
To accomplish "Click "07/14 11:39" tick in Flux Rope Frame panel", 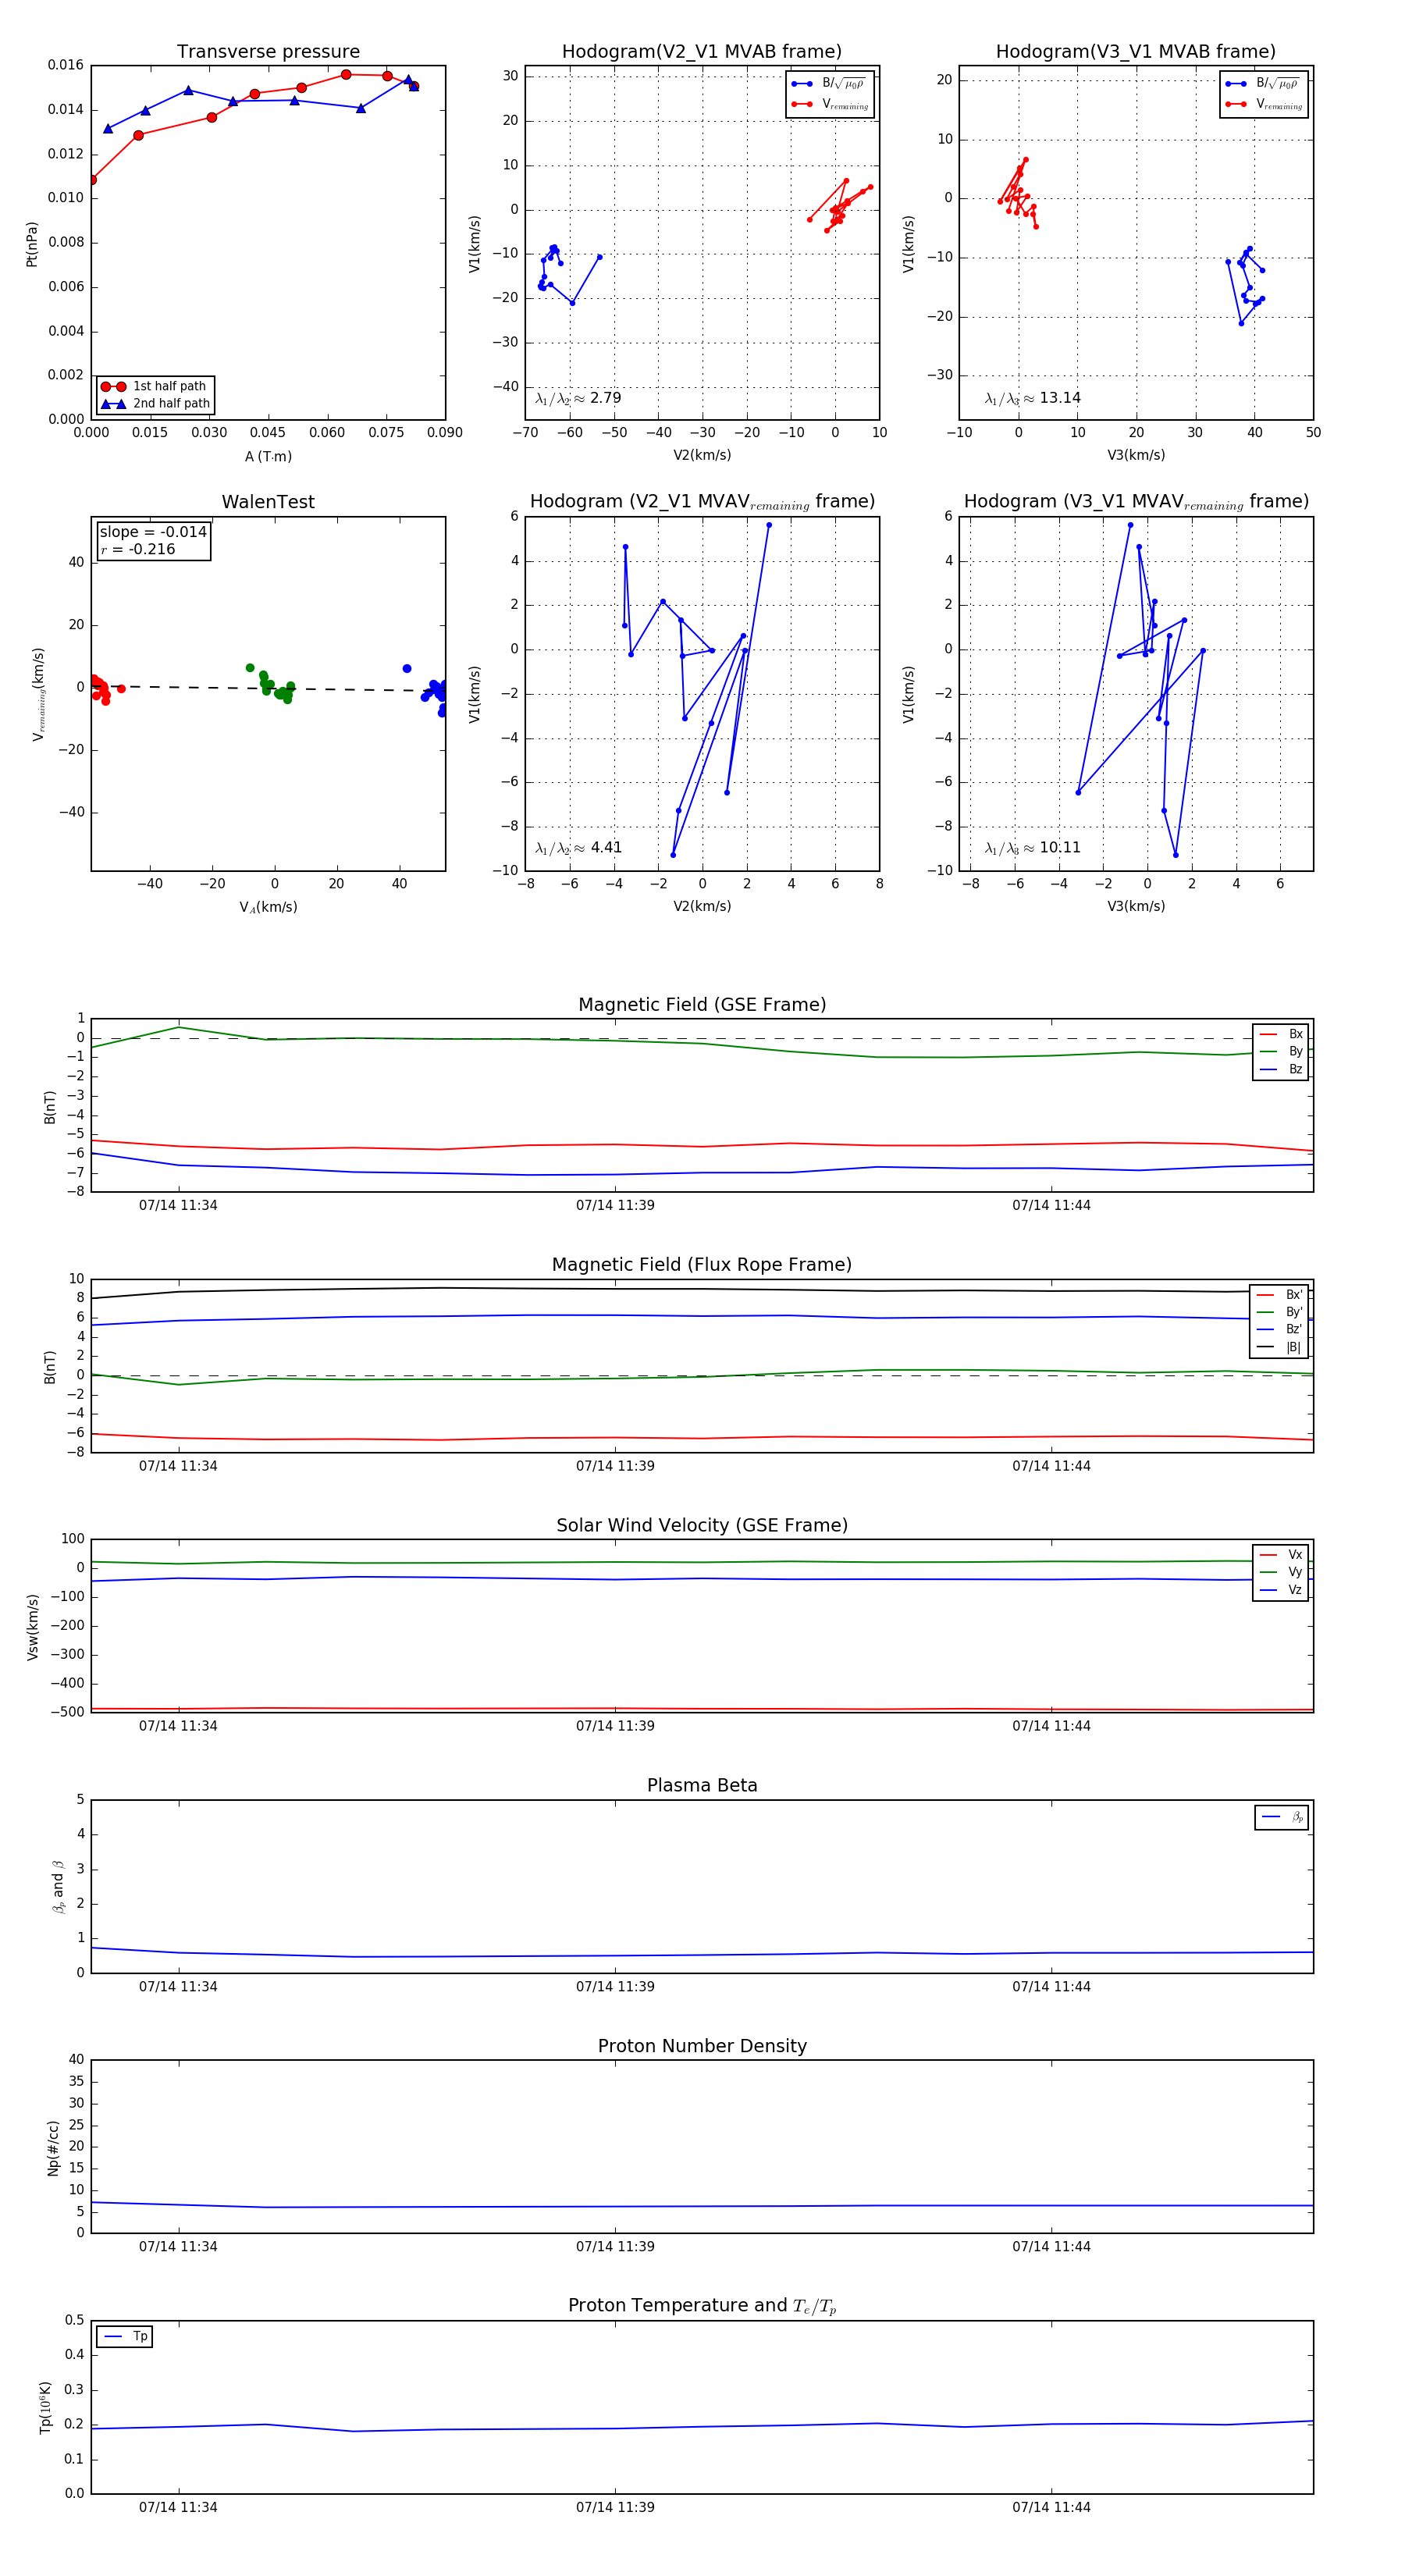I will pos(615,1466).
